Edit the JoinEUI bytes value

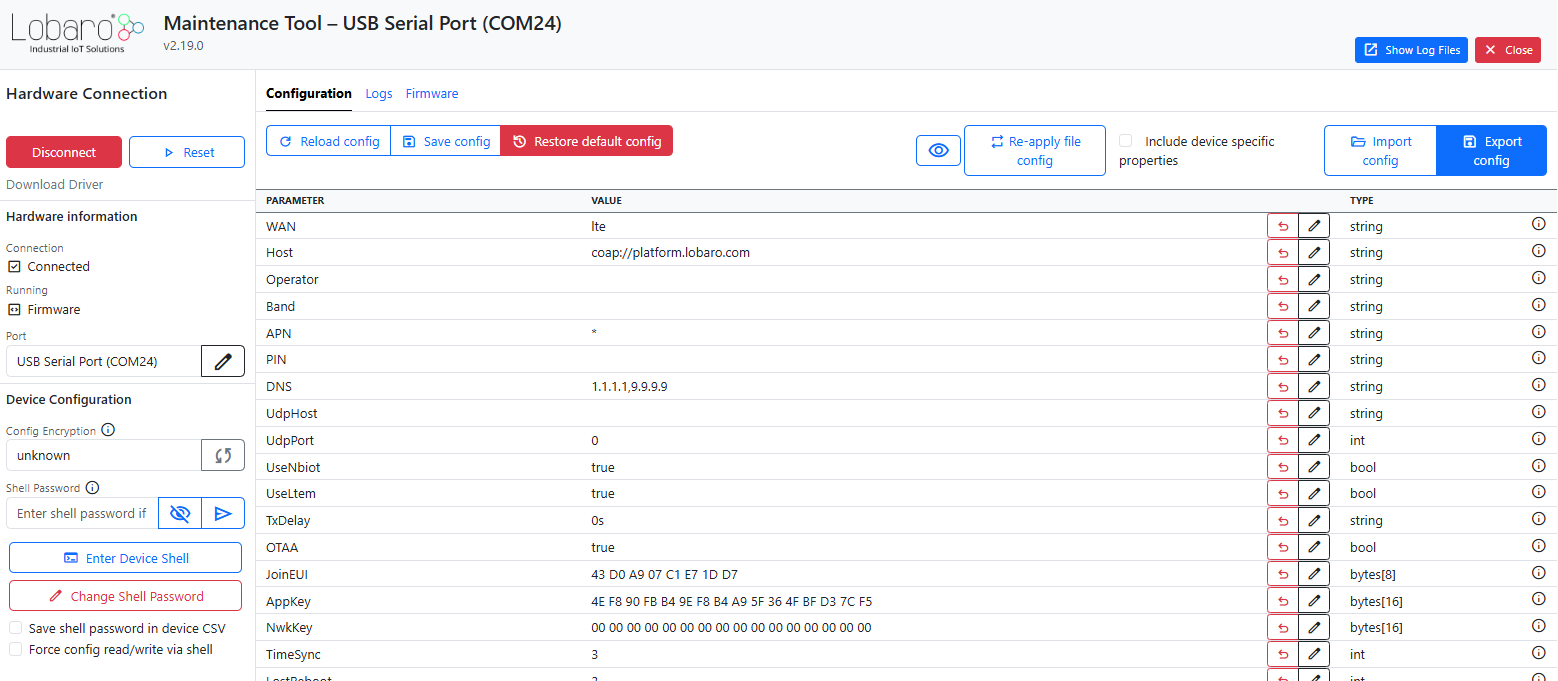click(1314, 574)
